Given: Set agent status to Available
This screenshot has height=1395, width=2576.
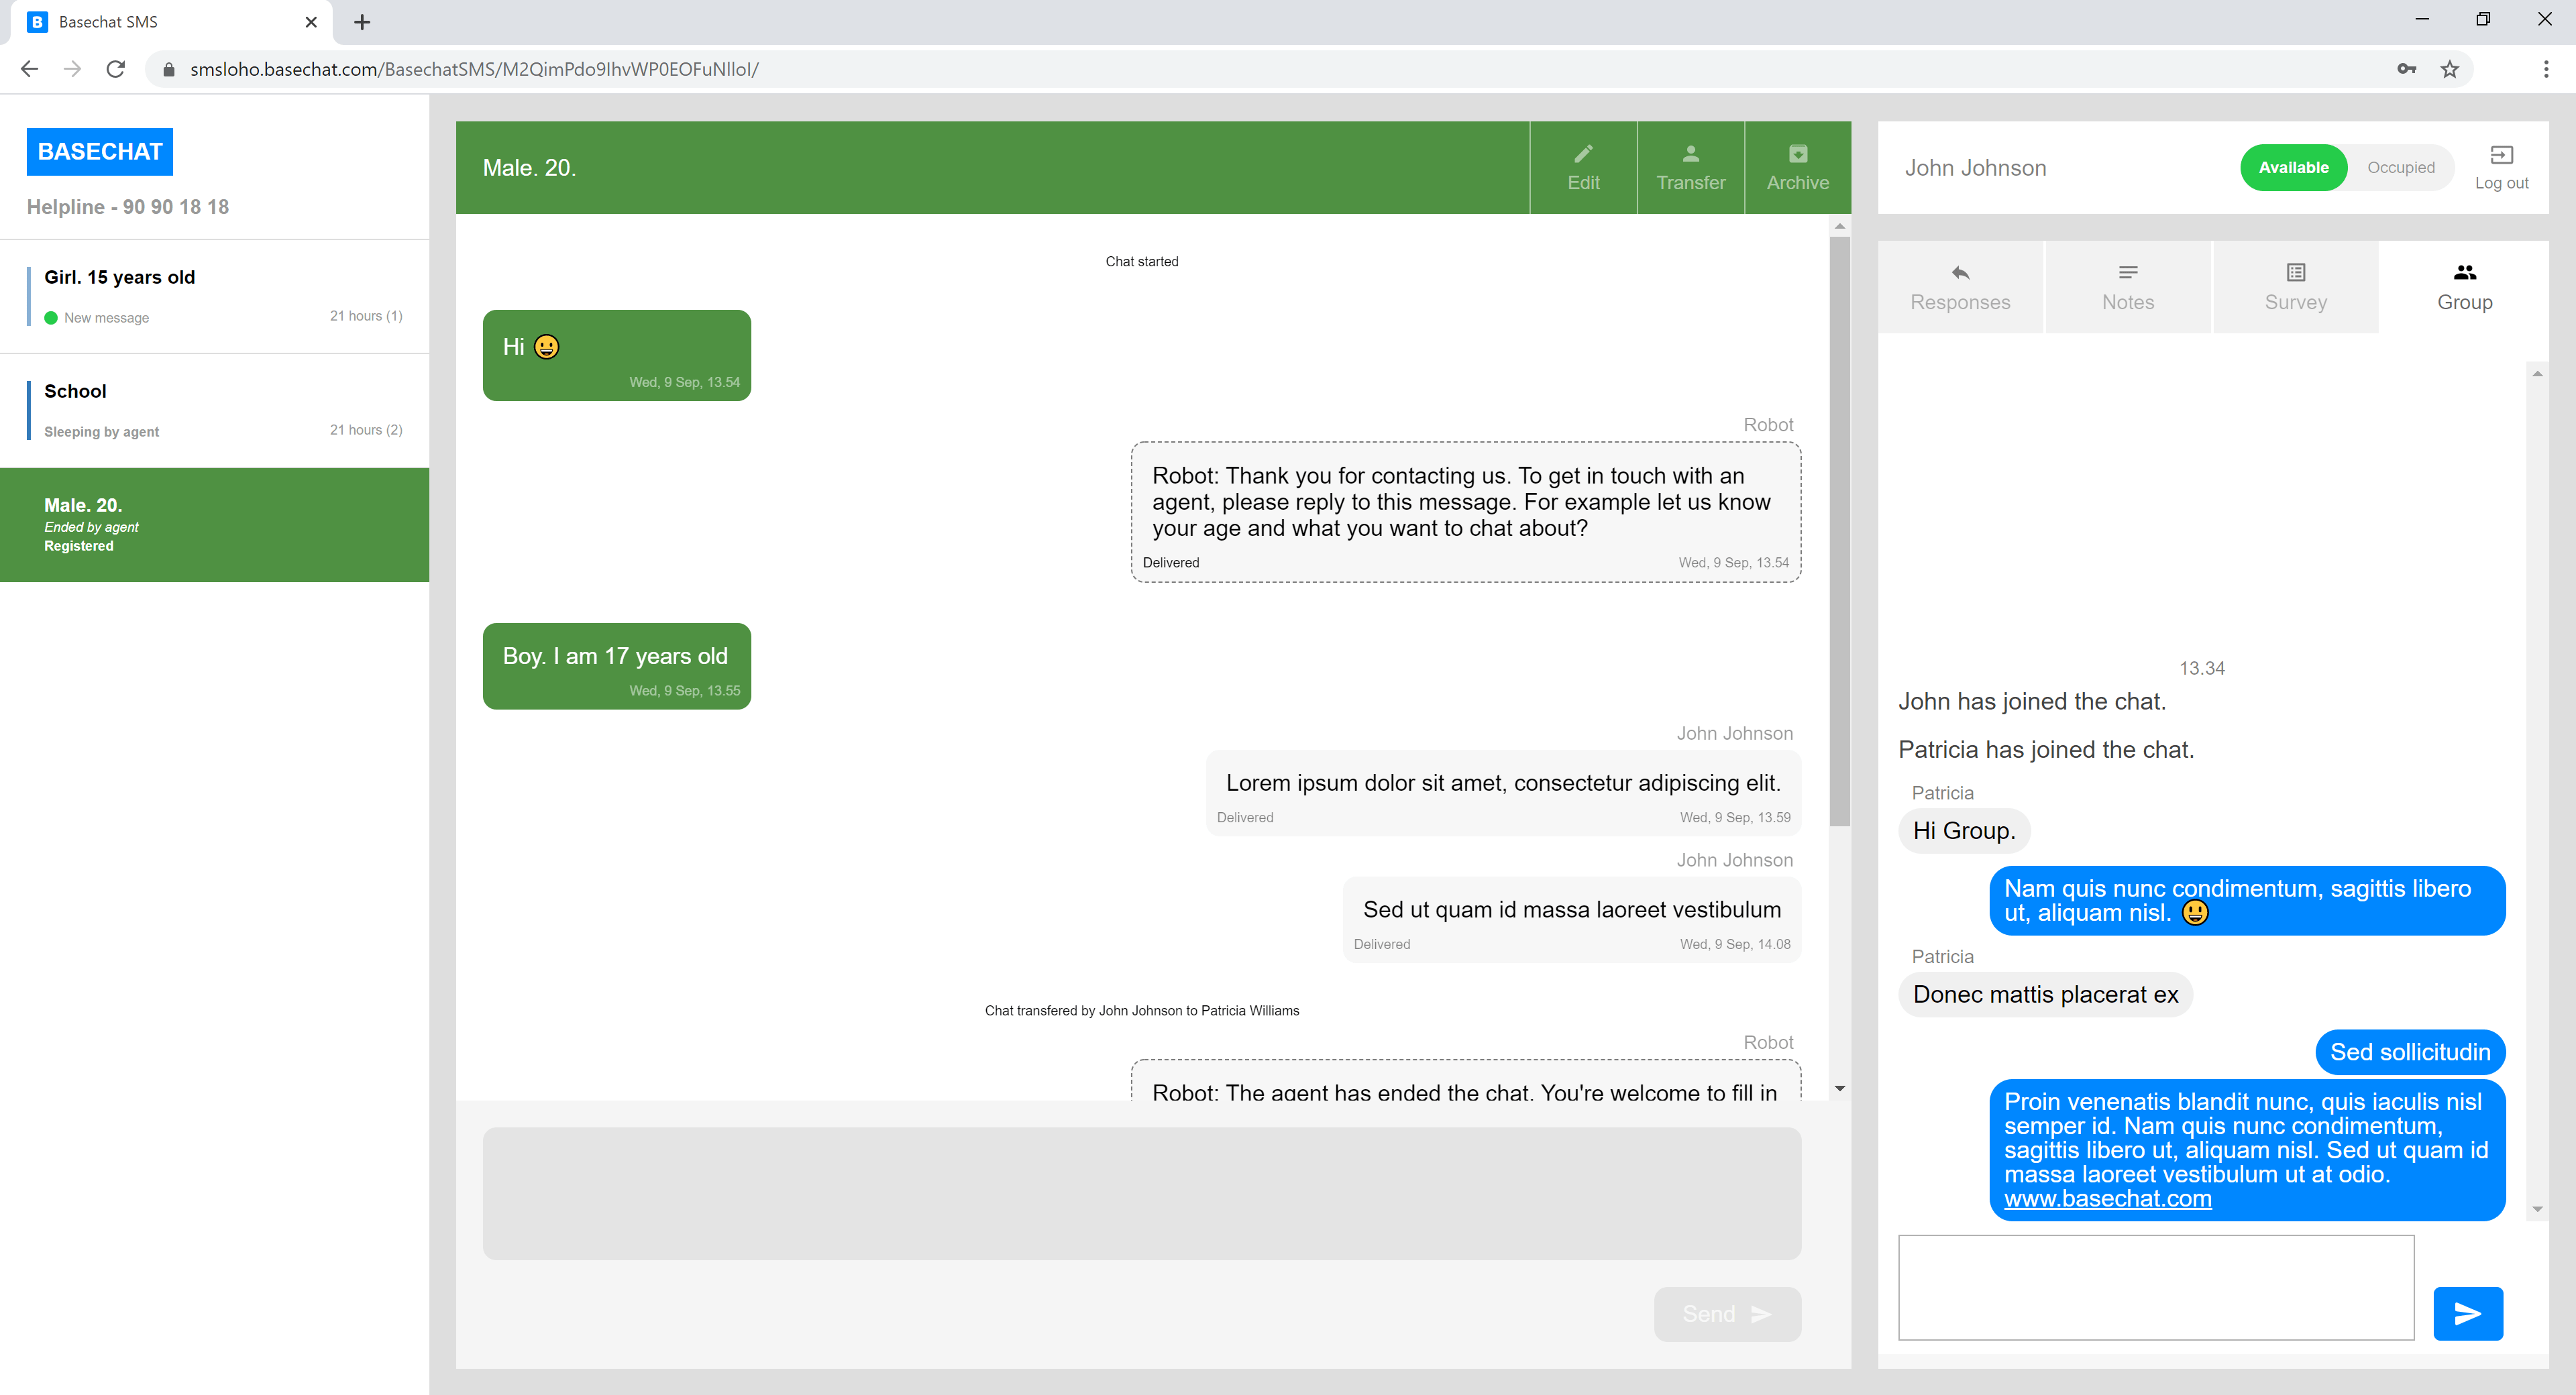Looking at the screenshot, I should point(2294,167).
